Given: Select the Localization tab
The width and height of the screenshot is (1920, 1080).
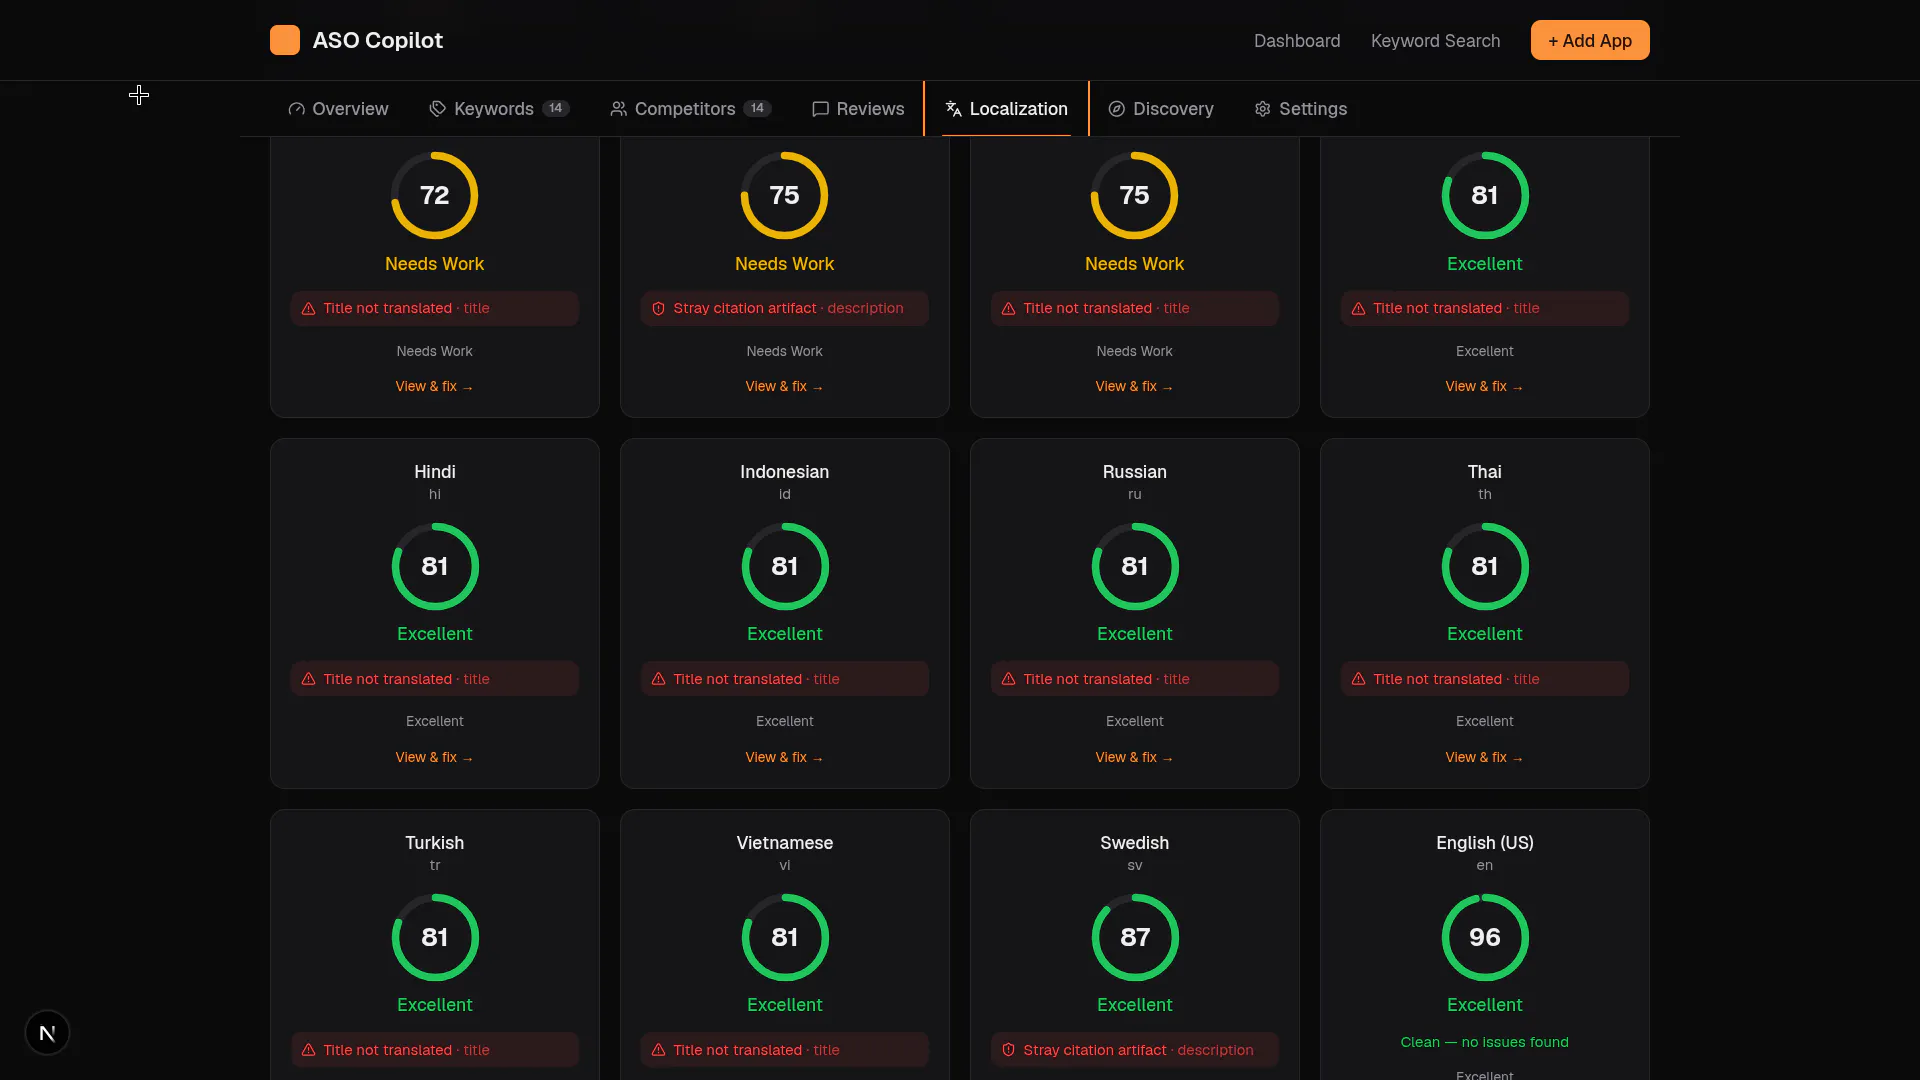Looking at the screenshot, I should (1006, 109).
